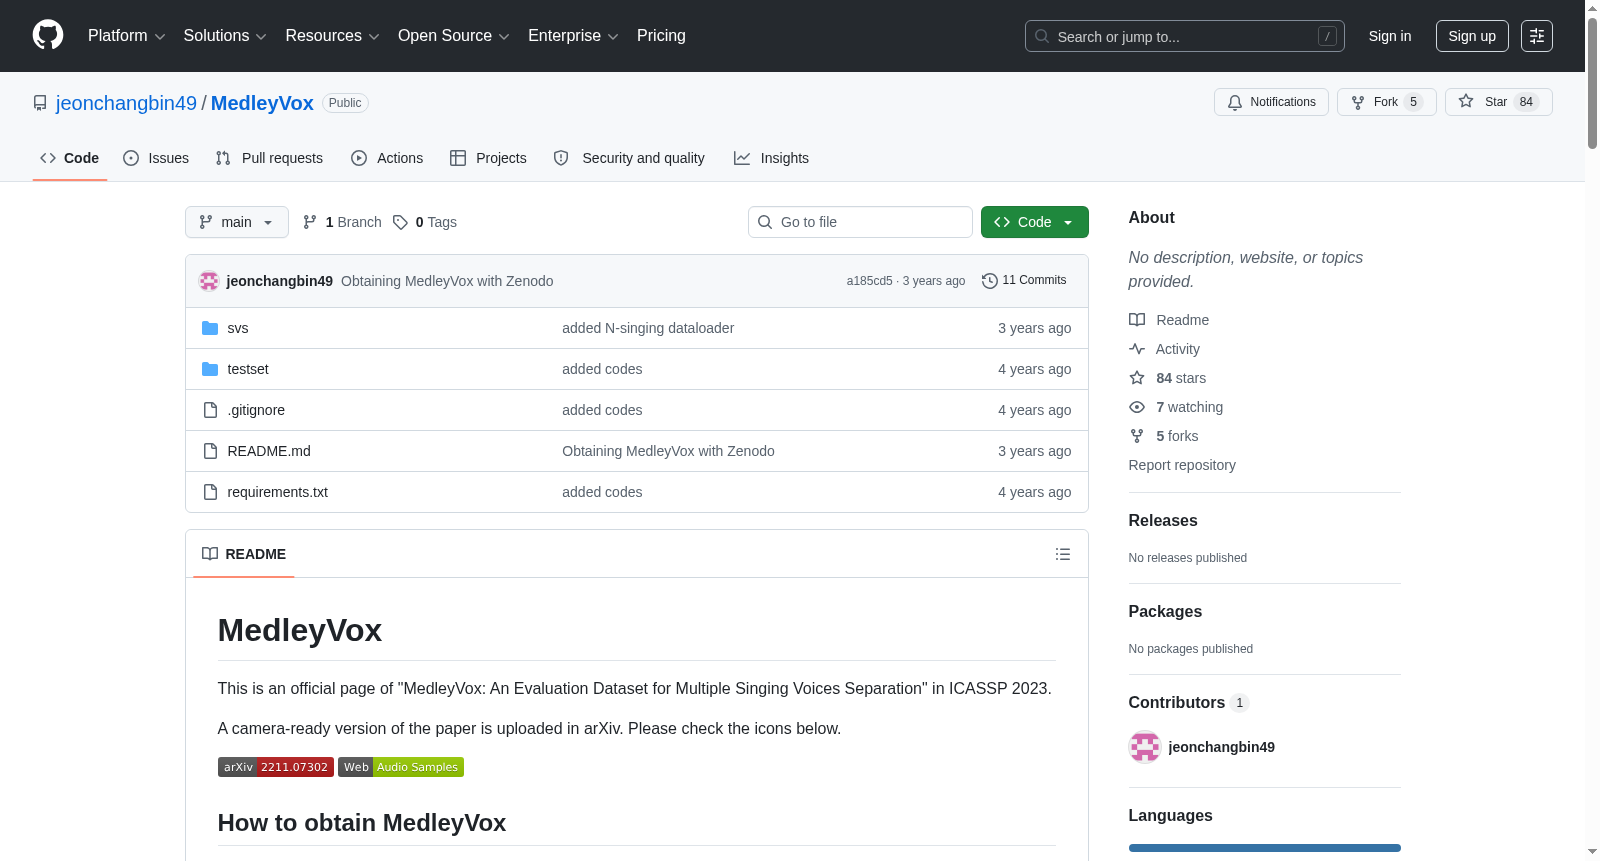Click the Go to file search field

[860, 222]
